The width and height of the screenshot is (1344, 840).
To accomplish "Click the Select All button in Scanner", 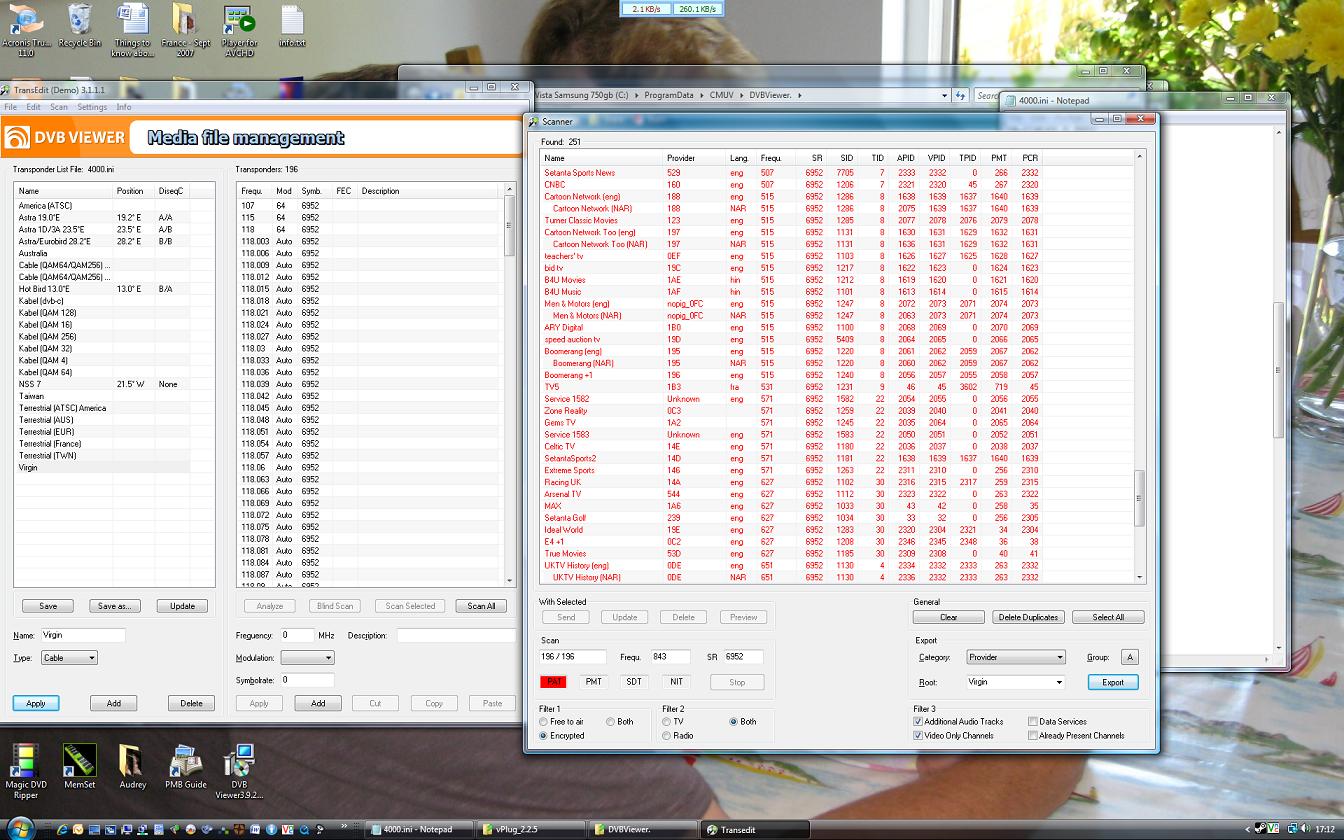I will click(1108, 617).
